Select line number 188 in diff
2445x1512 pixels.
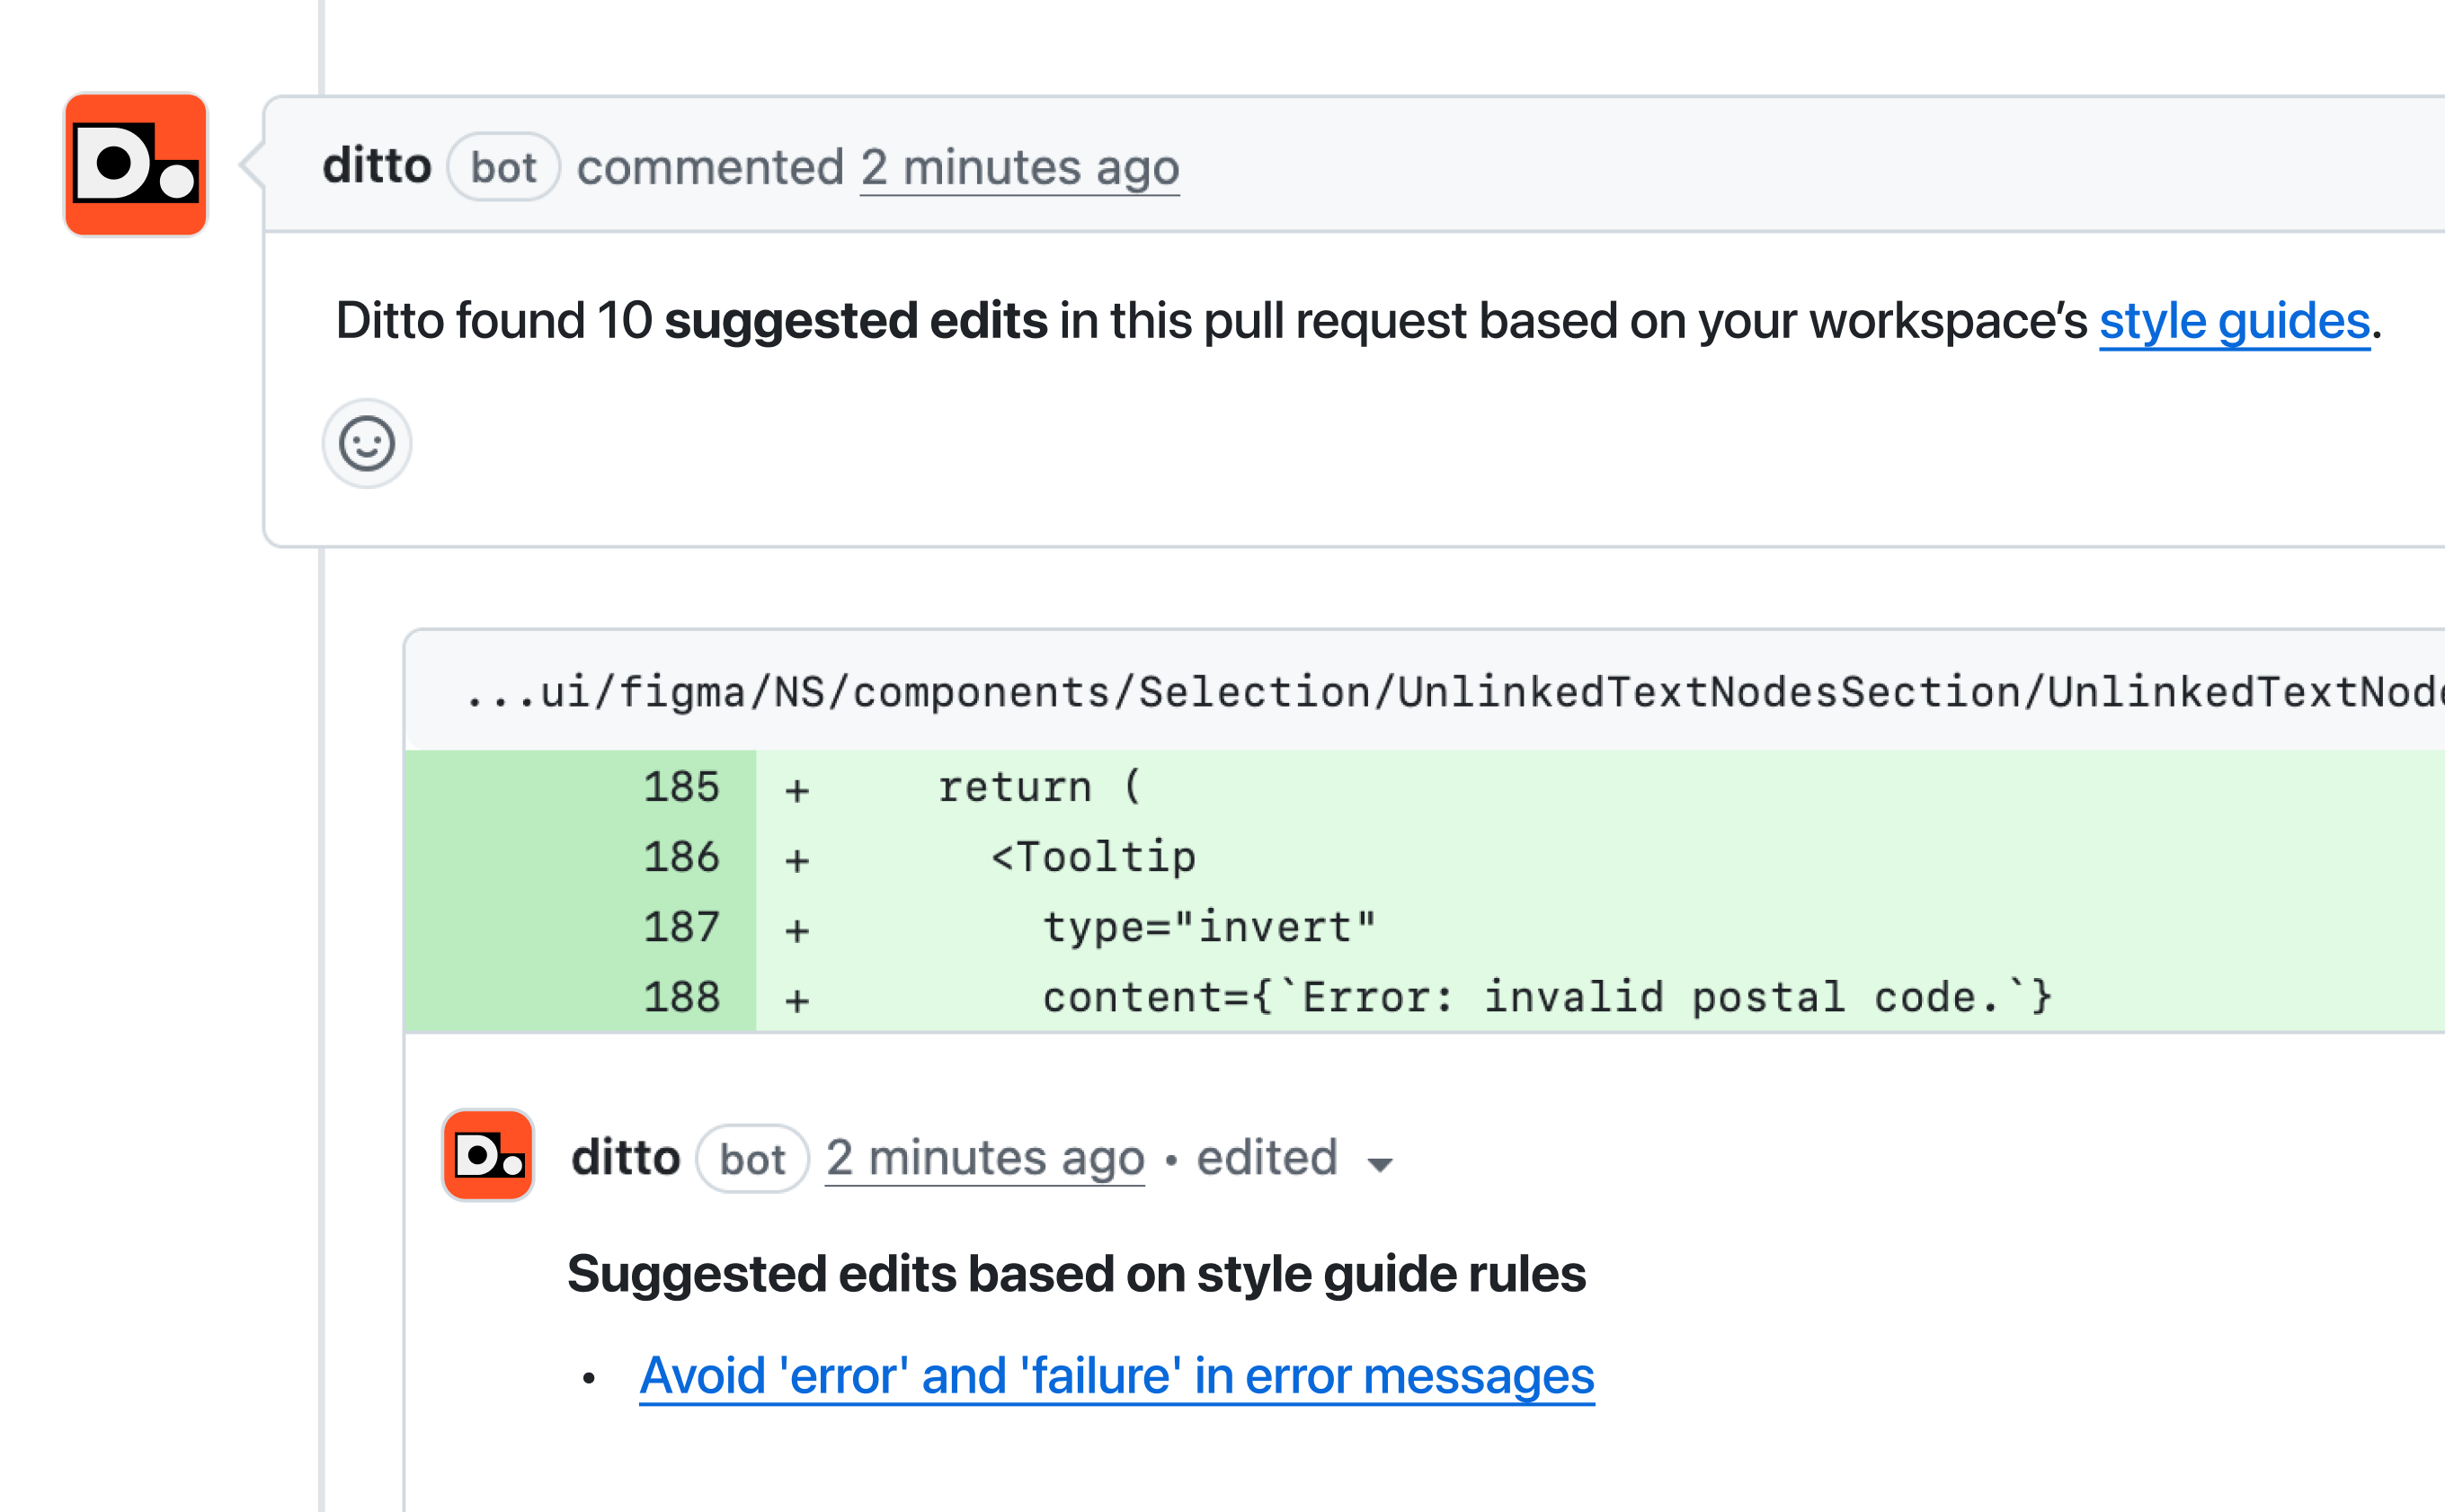point(681,997)
